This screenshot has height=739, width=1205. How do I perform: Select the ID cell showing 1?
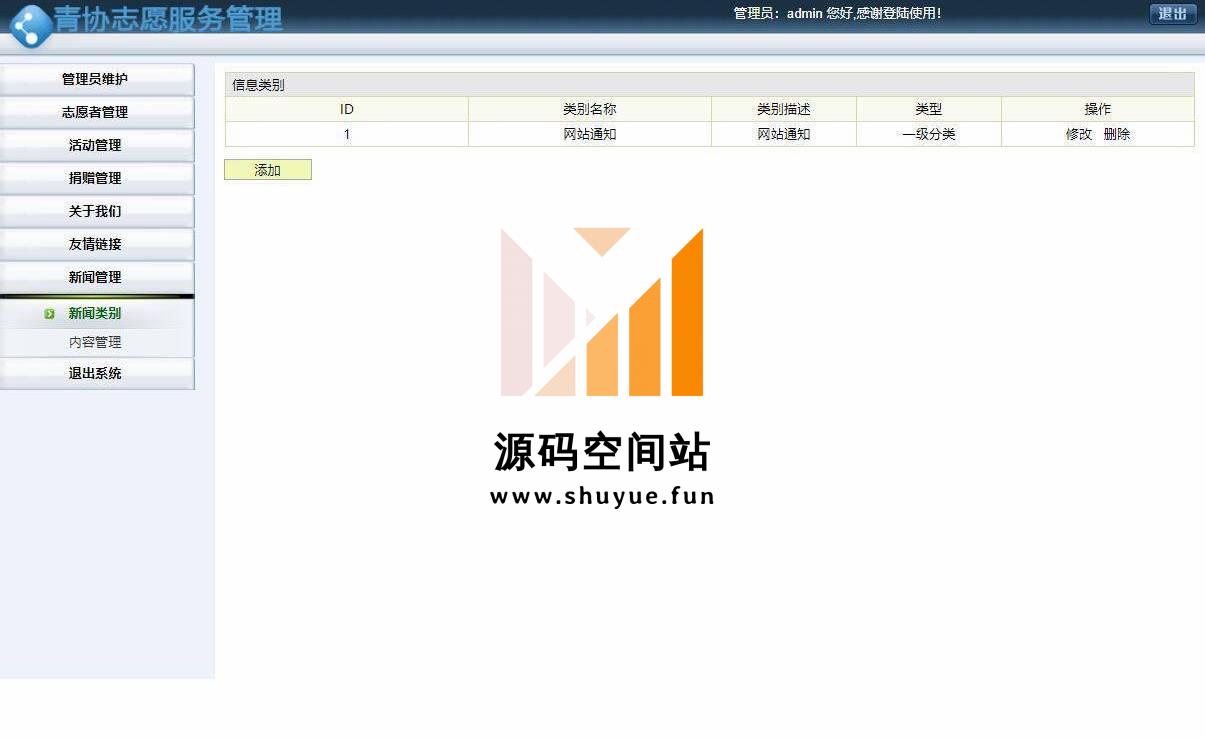[x=347, y=134]
